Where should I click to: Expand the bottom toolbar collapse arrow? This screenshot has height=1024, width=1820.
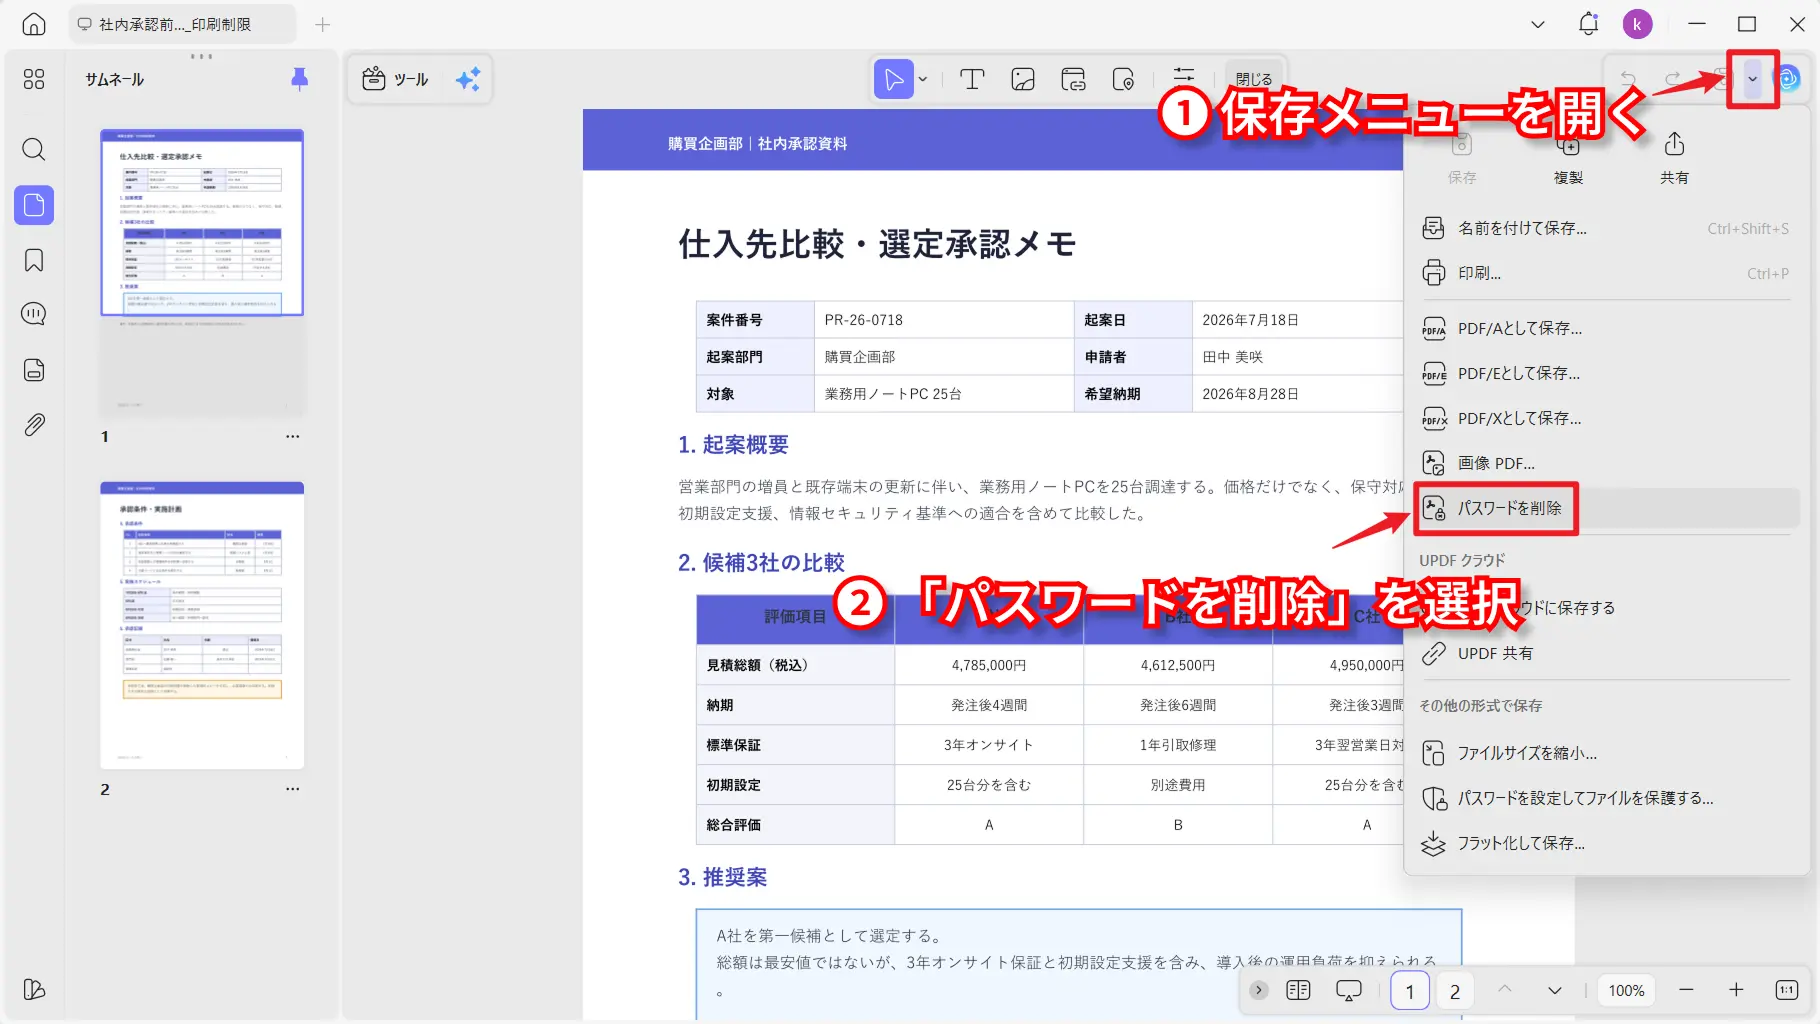pyautogui.click(x=1259, y=990)
